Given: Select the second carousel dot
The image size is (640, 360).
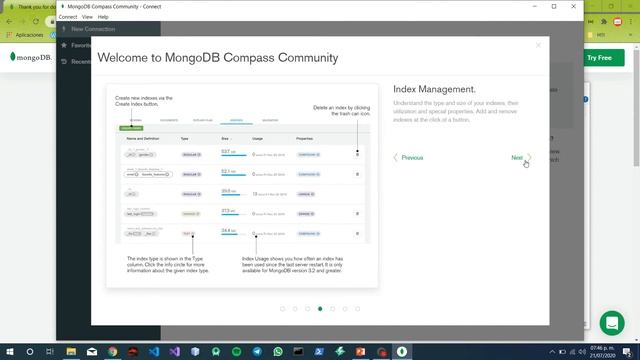Looking at the screenshot, I should click(x=295, y=309).
